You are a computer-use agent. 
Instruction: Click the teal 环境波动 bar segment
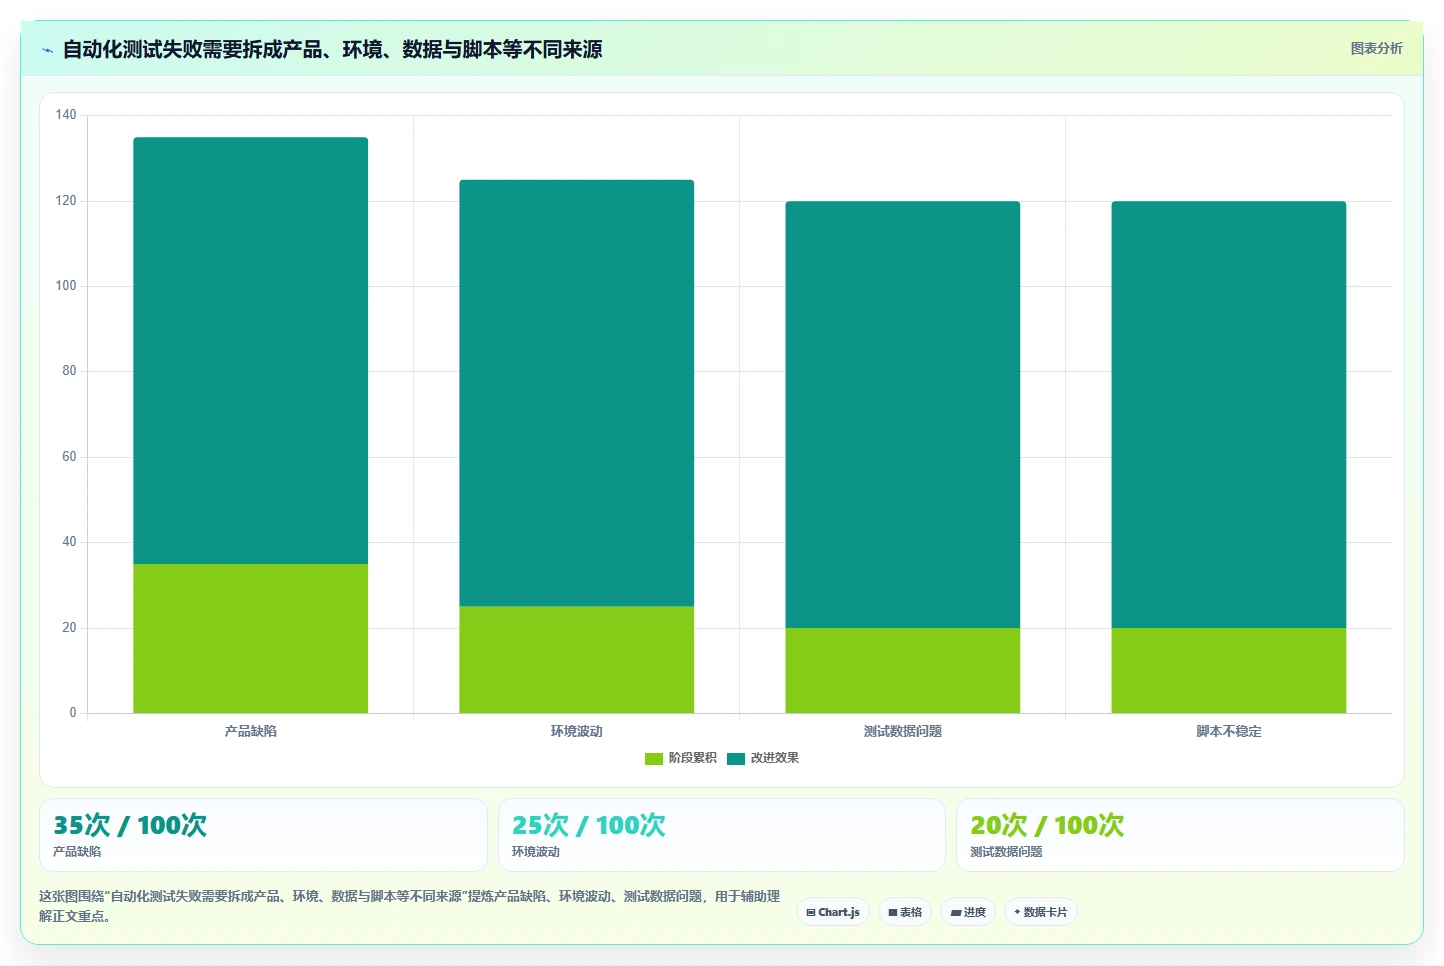[577, 393]
